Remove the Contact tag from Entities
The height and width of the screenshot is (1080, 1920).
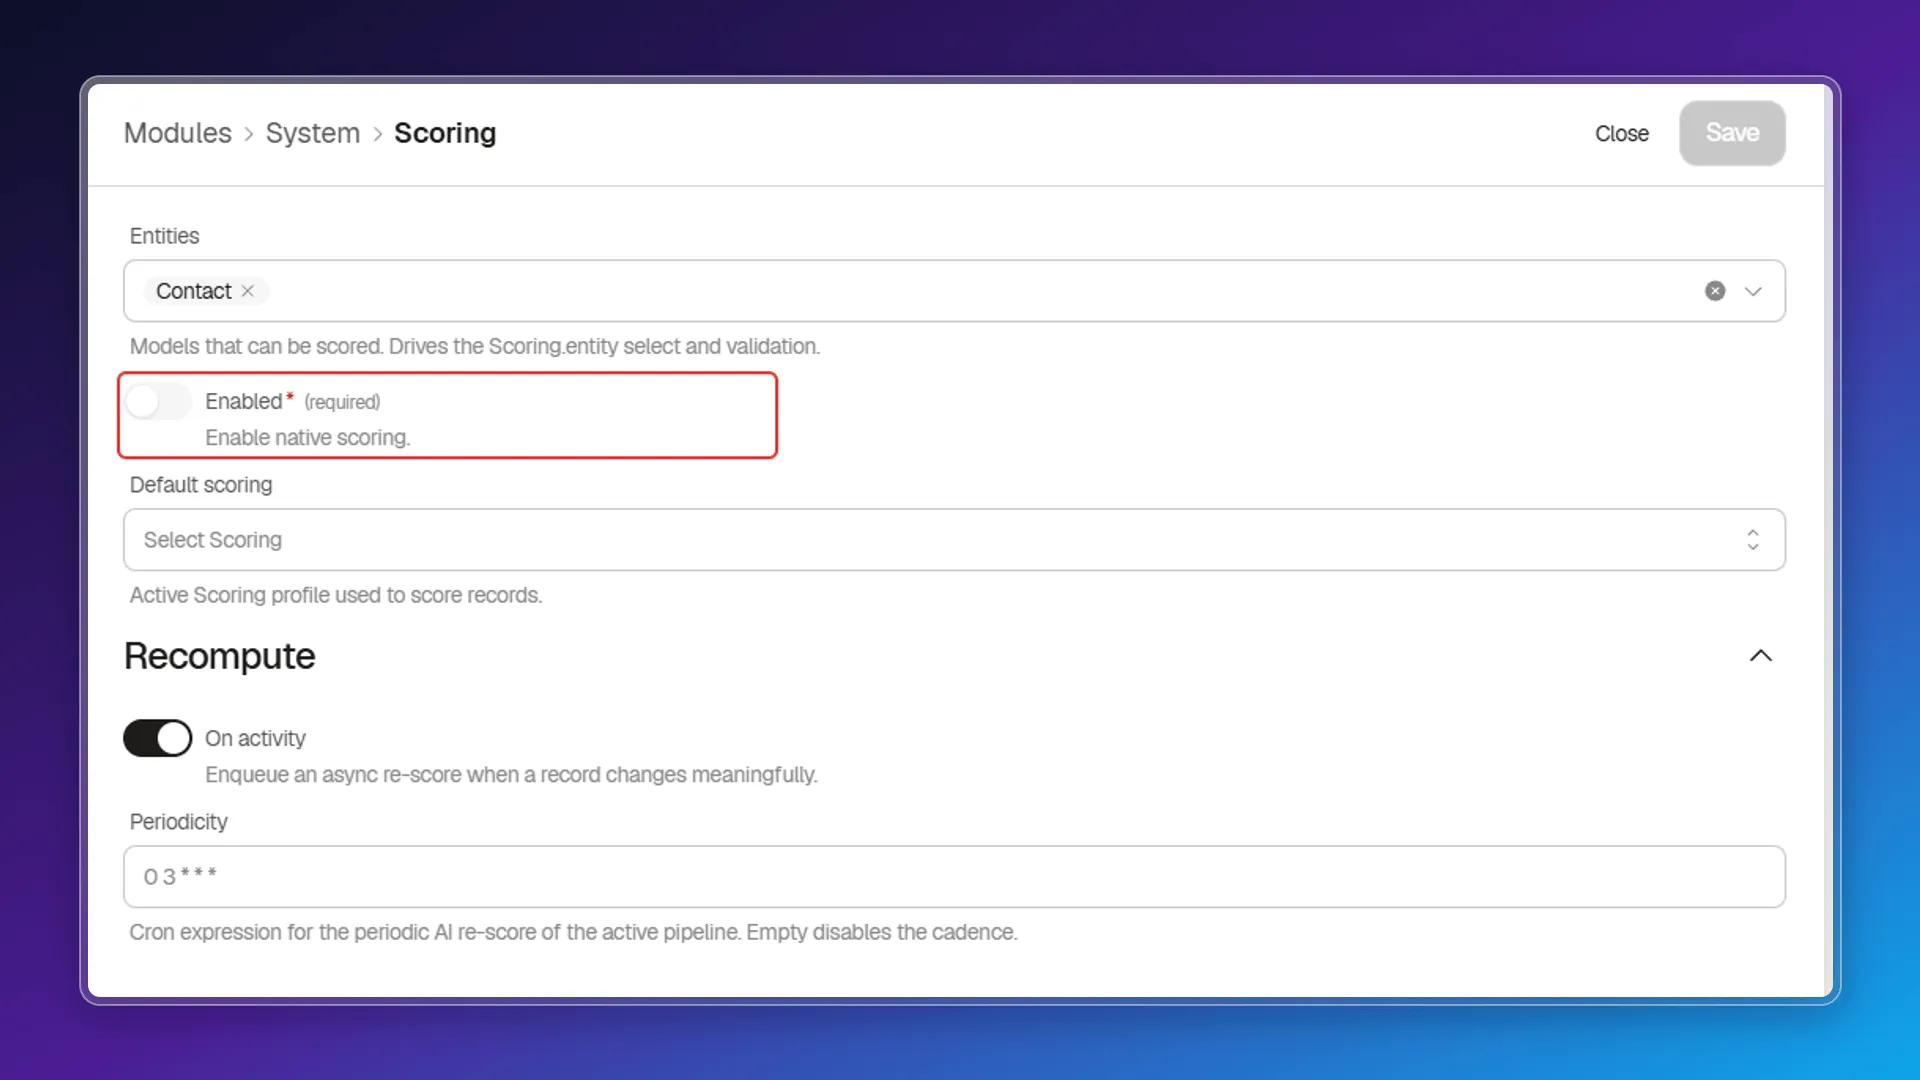click(x=248, y=291)
